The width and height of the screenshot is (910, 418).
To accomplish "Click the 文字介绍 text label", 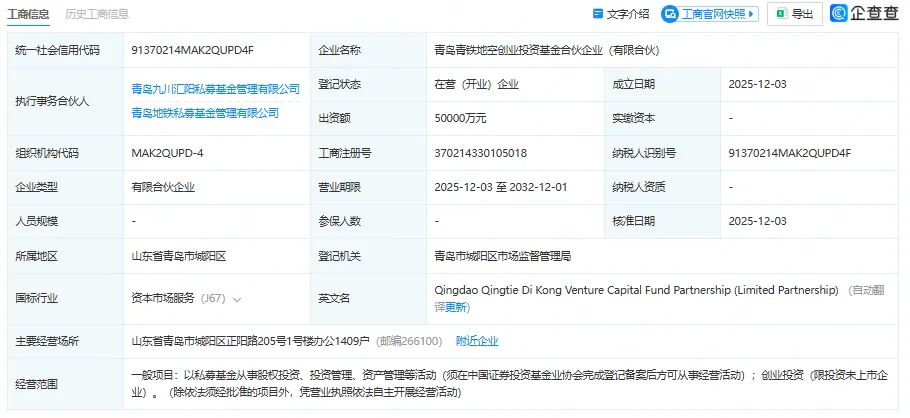I will coord(628,14).
